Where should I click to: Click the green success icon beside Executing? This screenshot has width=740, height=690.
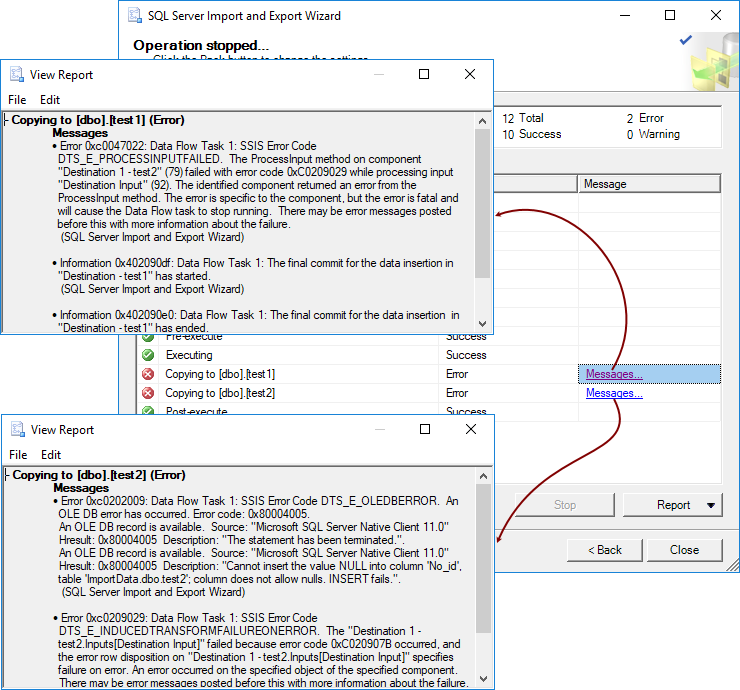click(x=148, y=355)
